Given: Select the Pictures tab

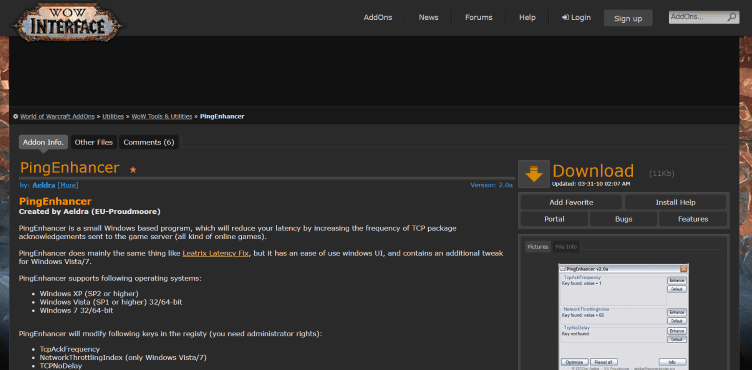Looking at the screenshot, I should coord(538,247).
